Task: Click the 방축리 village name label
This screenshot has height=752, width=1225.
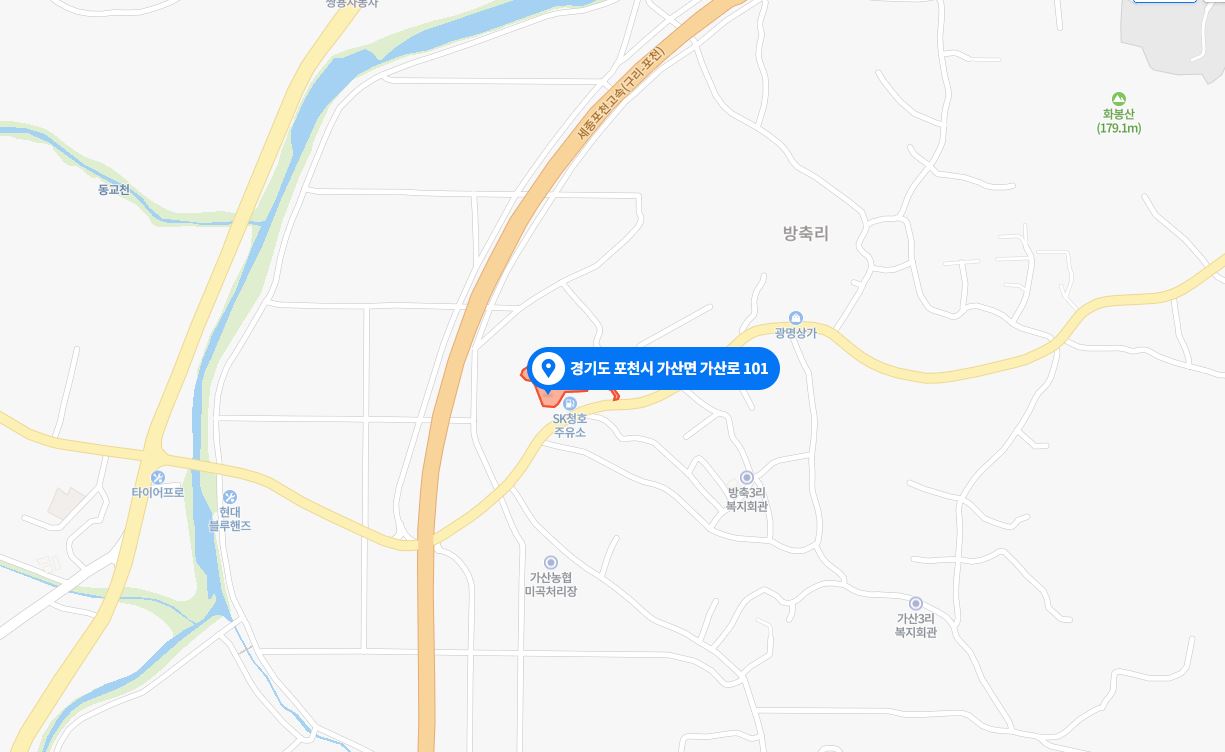Action: point(806,233)
